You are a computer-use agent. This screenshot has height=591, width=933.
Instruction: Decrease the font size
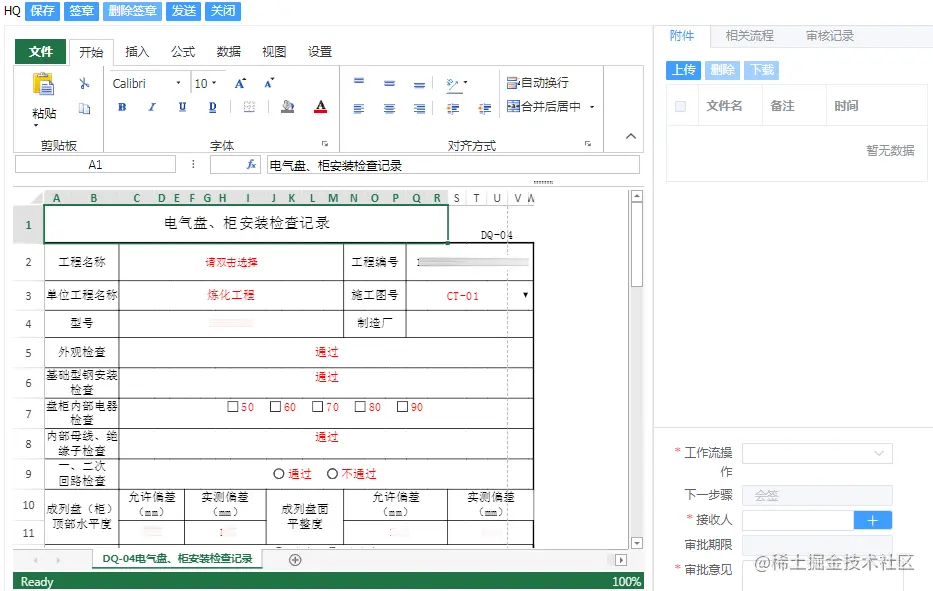[269, 83]
